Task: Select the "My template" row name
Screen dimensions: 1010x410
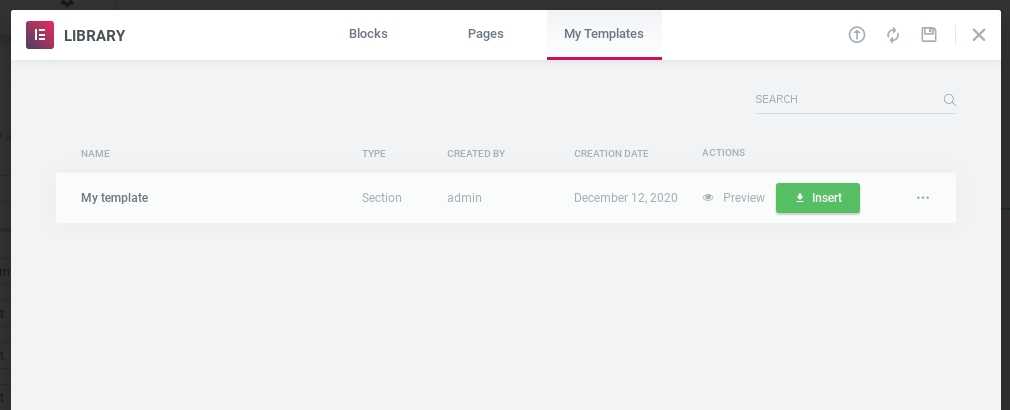Action: (x=114, y=198)
